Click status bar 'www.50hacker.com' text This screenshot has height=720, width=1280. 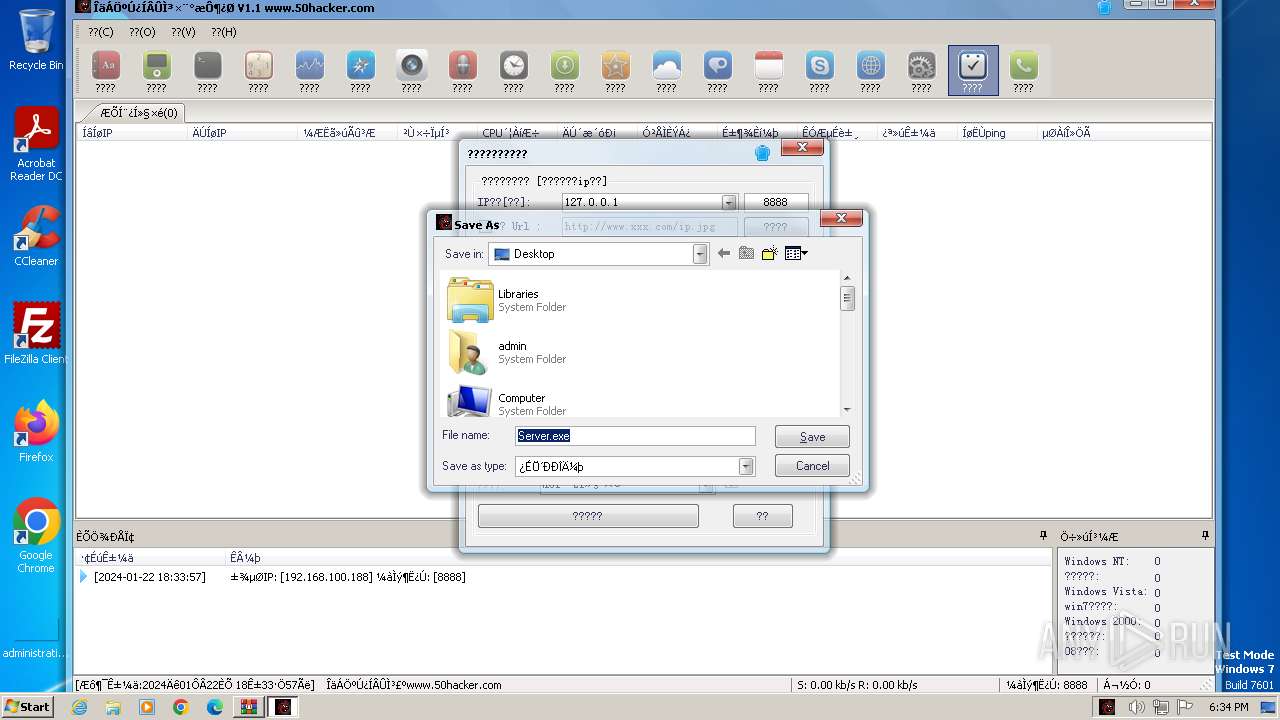(x=454, y=685)
